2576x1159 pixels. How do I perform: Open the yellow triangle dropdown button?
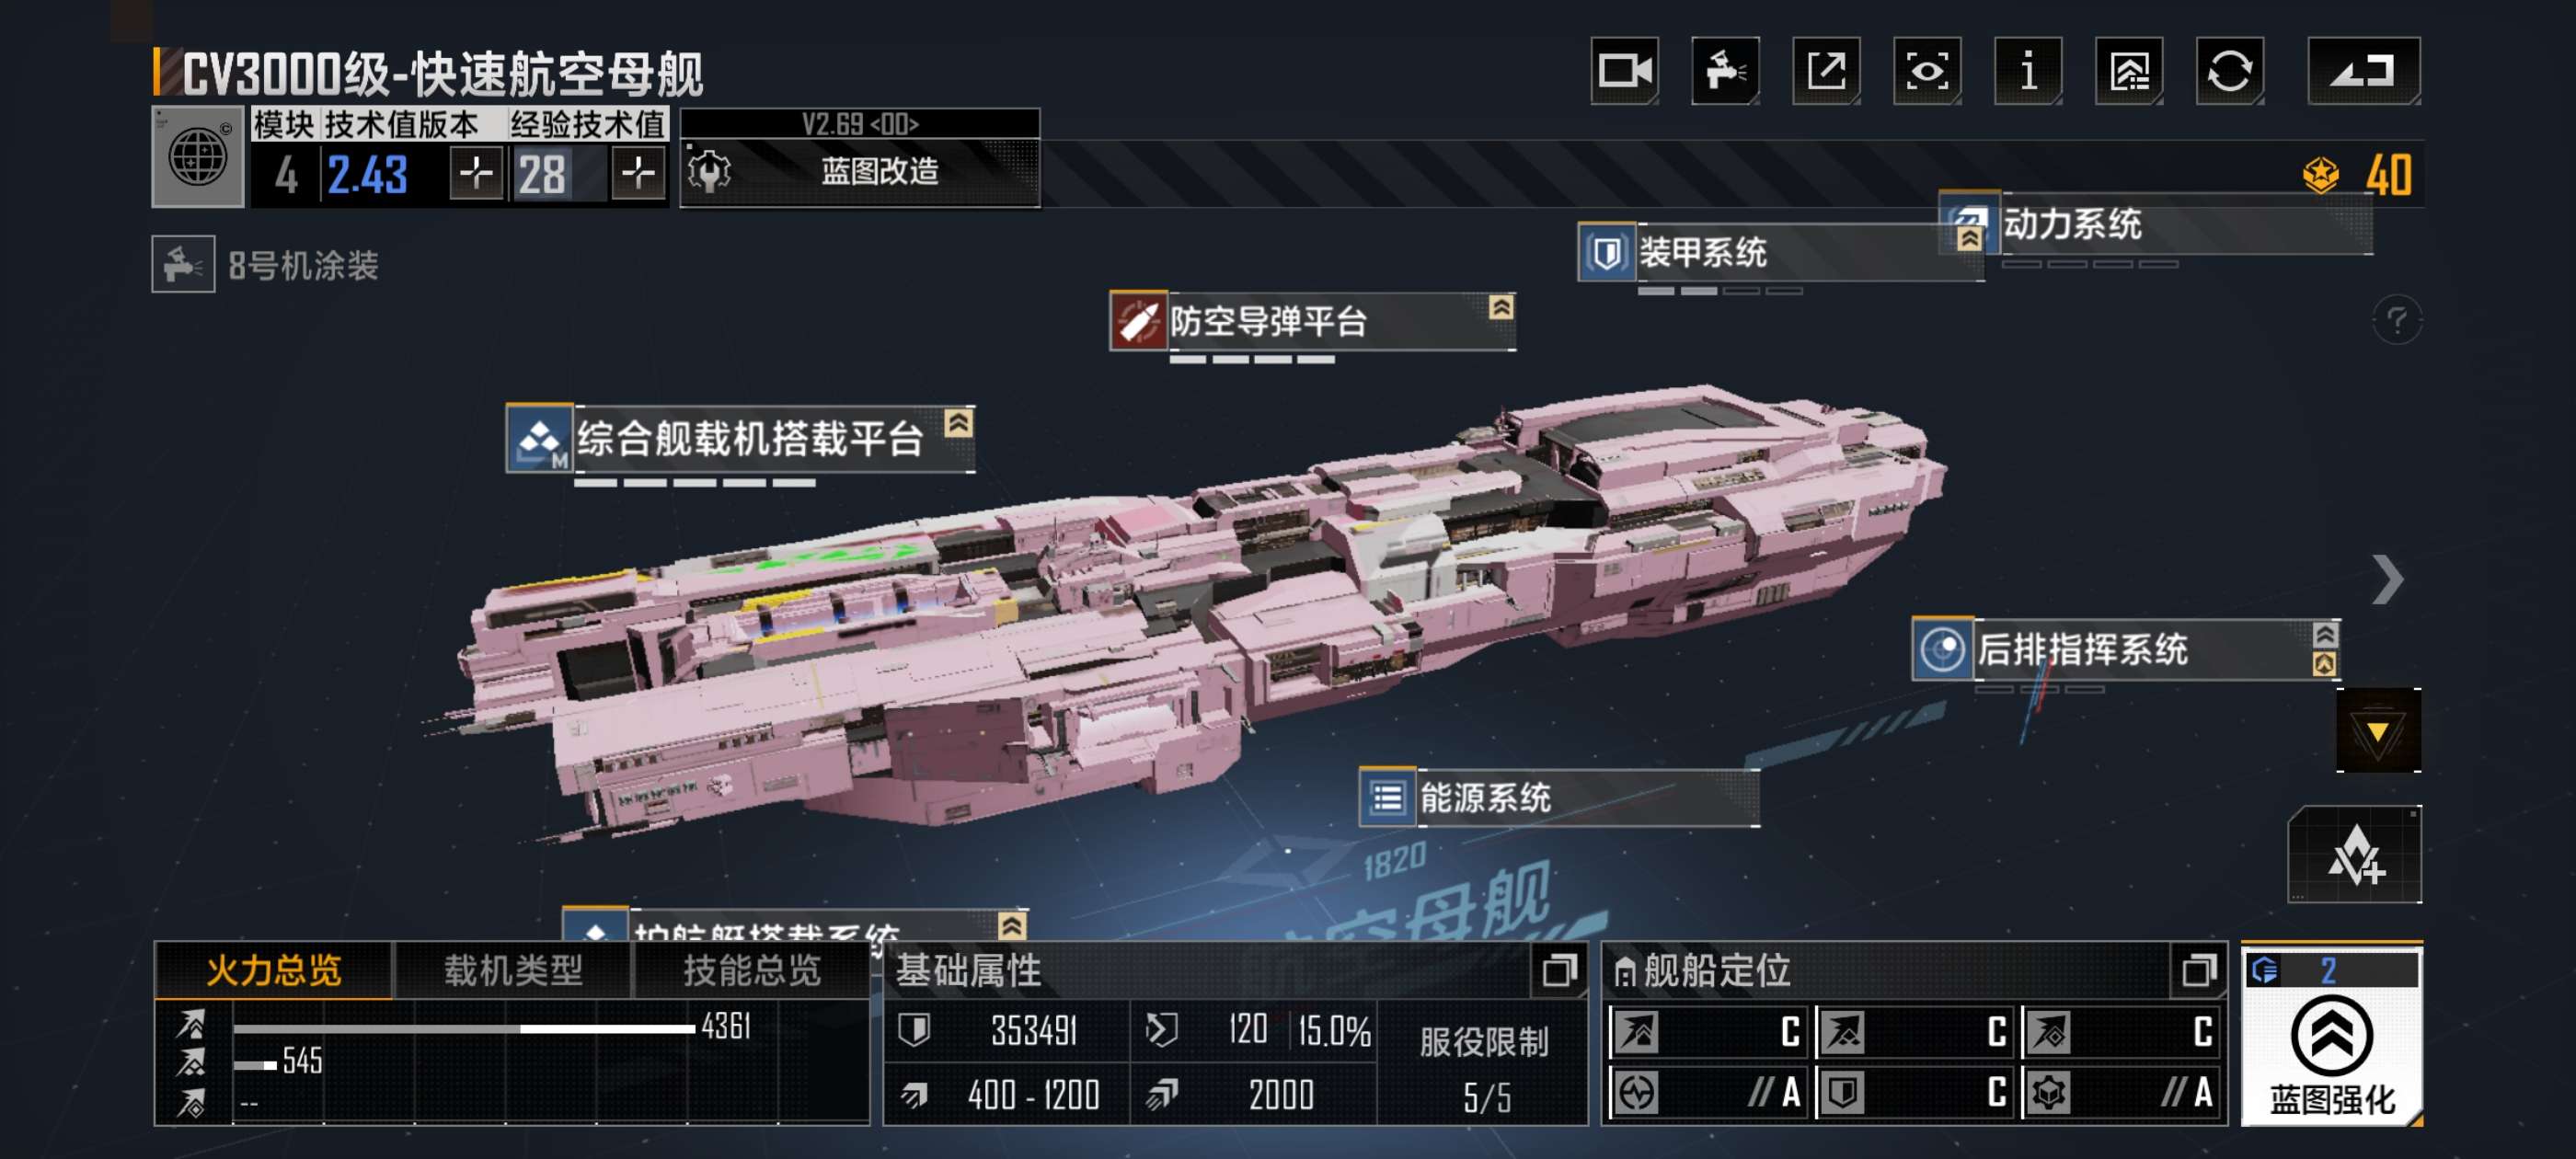coord(2378,731)
